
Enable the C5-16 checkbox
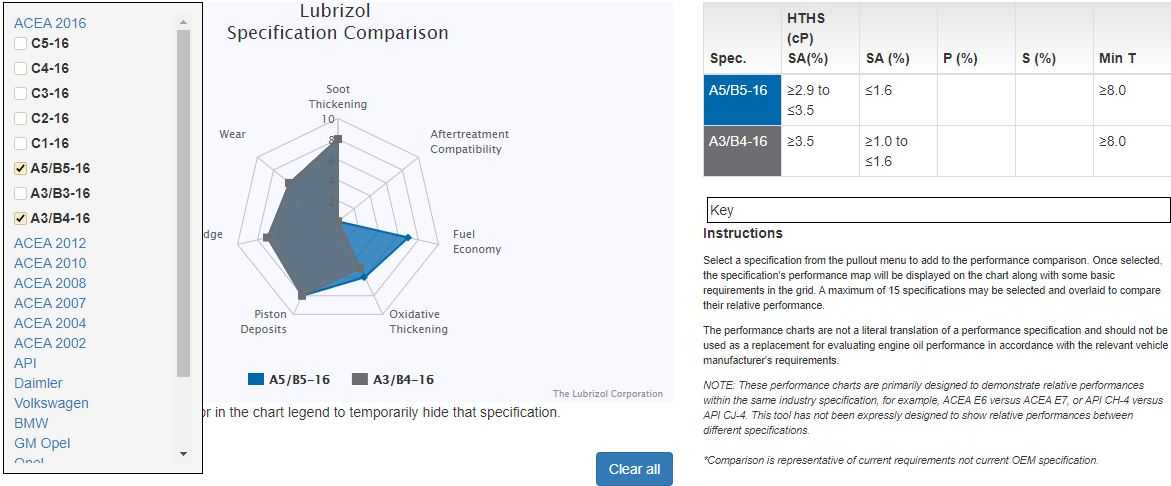coord(21,44)
